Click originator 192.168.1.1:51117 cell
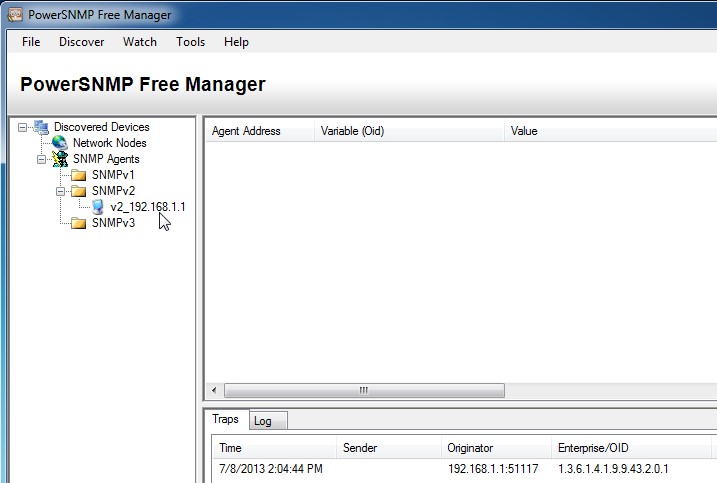This screenshot has height=483, width=717. tap(493, 469)
